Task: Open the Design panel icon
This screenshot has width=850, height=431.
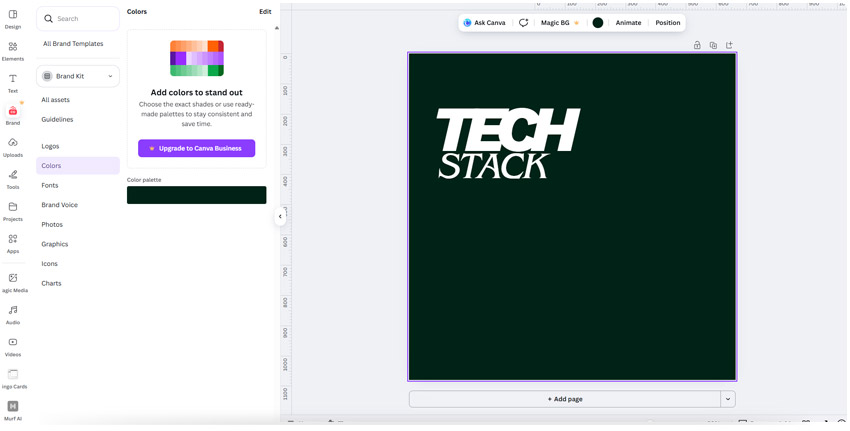Action: tap(13, 15)
